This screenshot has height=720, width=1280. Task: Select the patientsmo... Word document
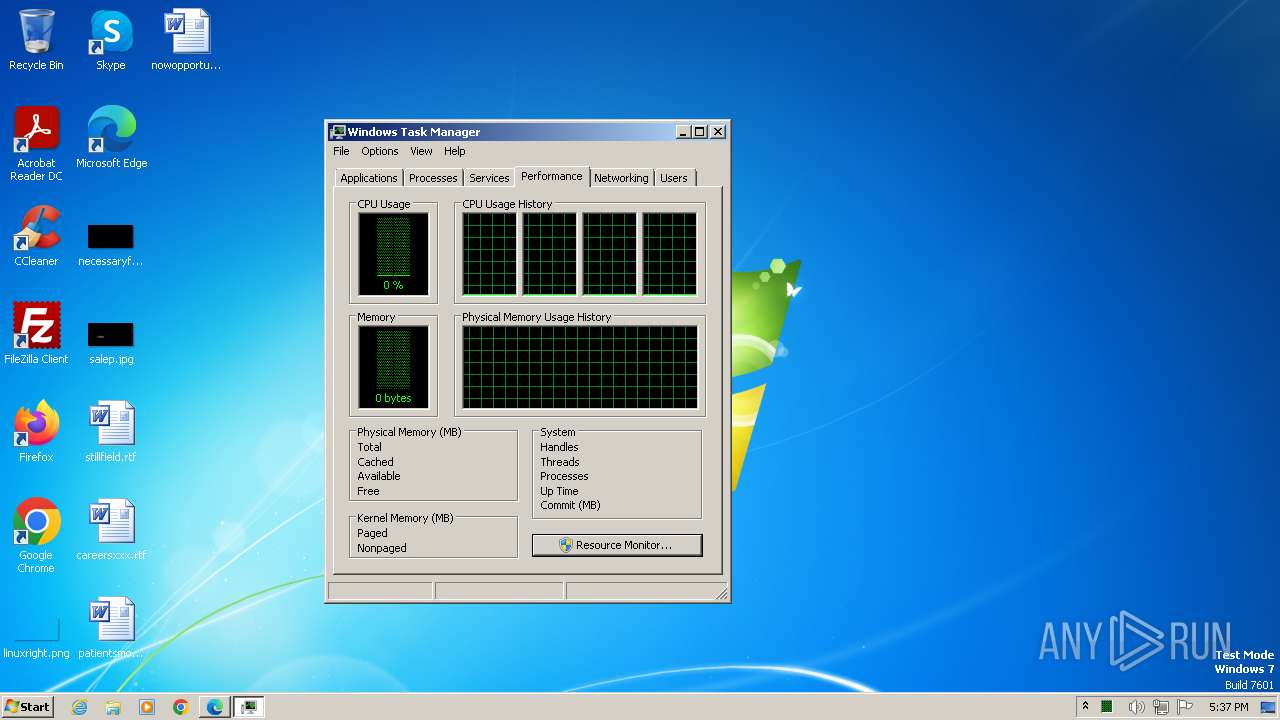coord(111,628)
